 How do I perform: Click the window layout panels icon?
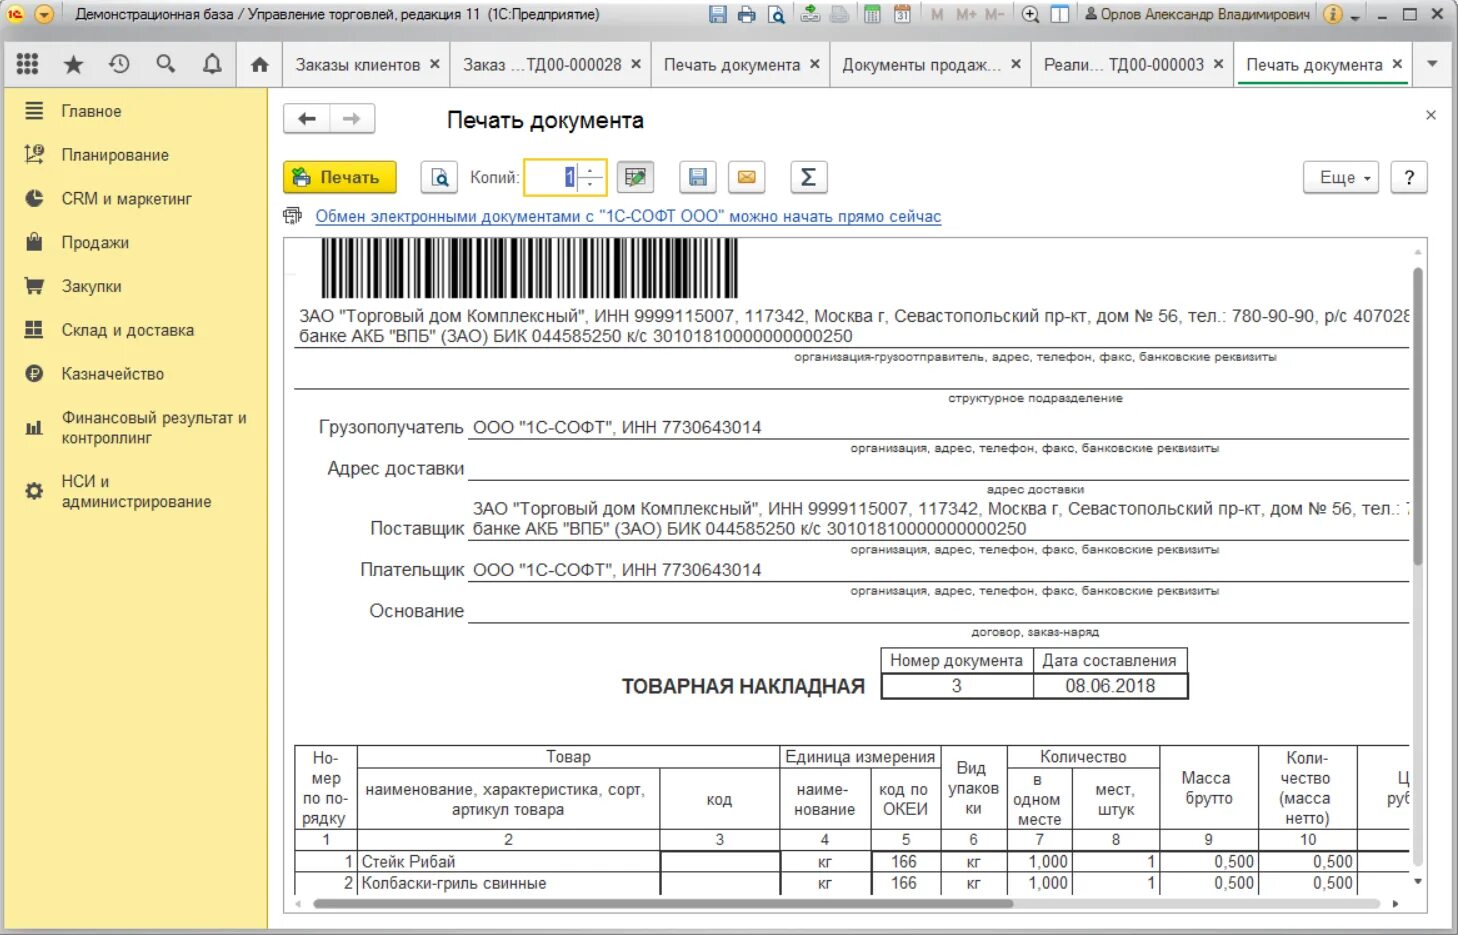pyautogui.click(x=1060, y=14)
